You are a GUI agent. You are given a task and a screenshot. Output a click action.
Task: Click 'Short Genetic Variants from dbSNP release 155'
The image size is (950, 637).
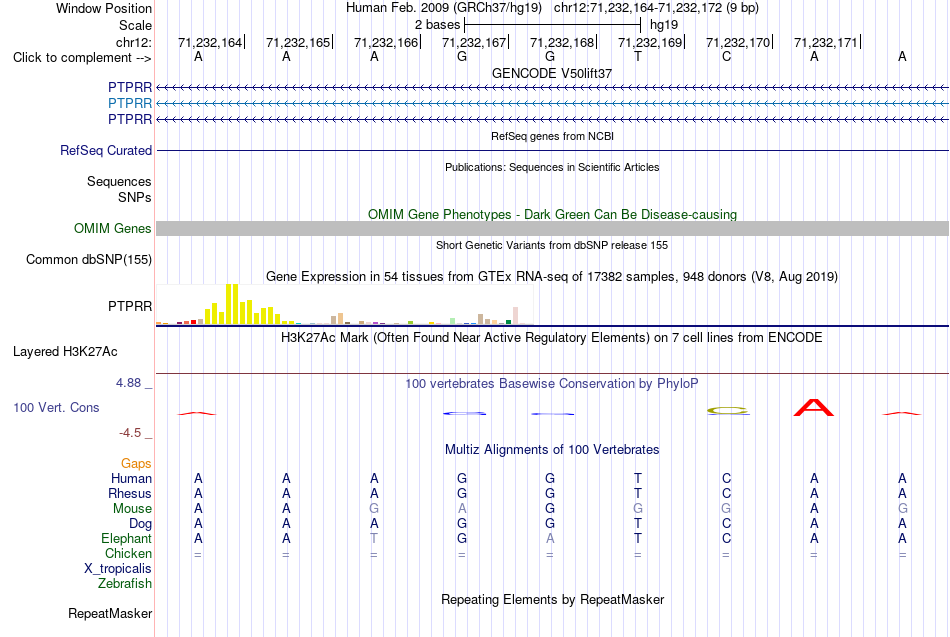coord(552,245)
